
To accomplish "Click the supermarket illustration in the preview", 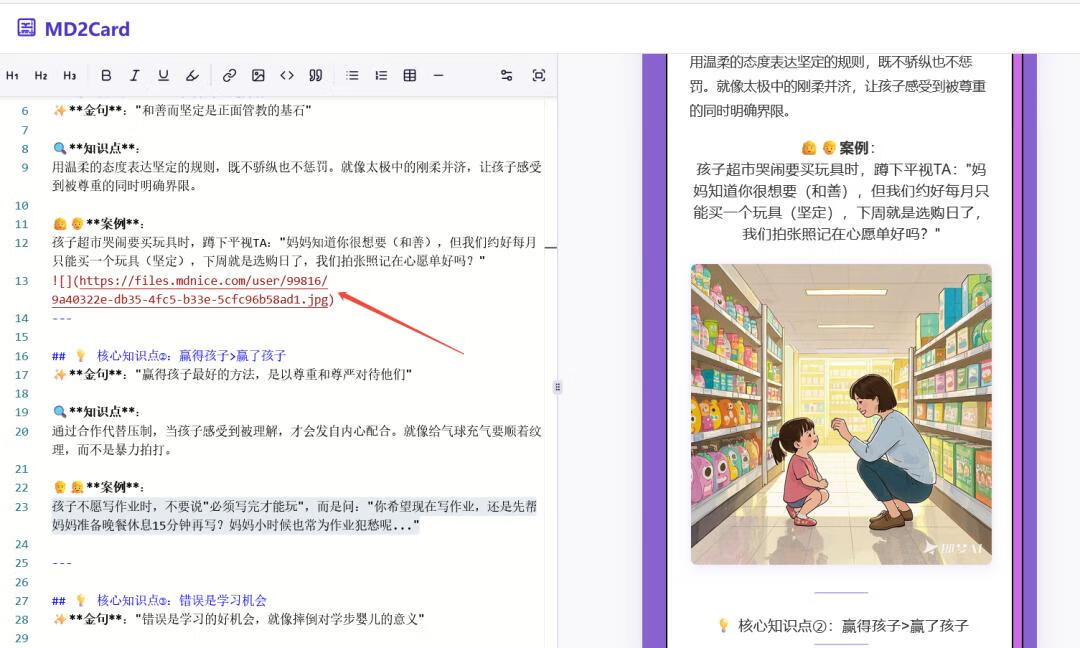I will coord(840,414).
